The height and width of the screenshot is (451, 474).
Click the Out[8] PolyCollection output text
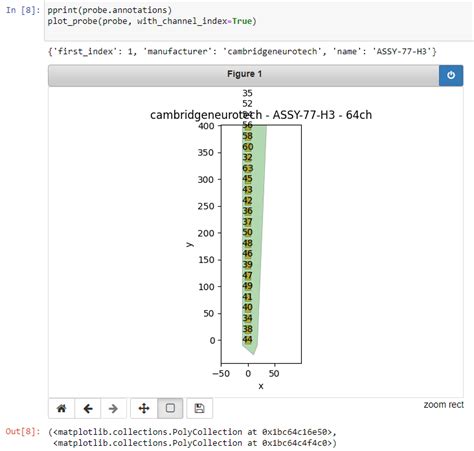point(193,437)
